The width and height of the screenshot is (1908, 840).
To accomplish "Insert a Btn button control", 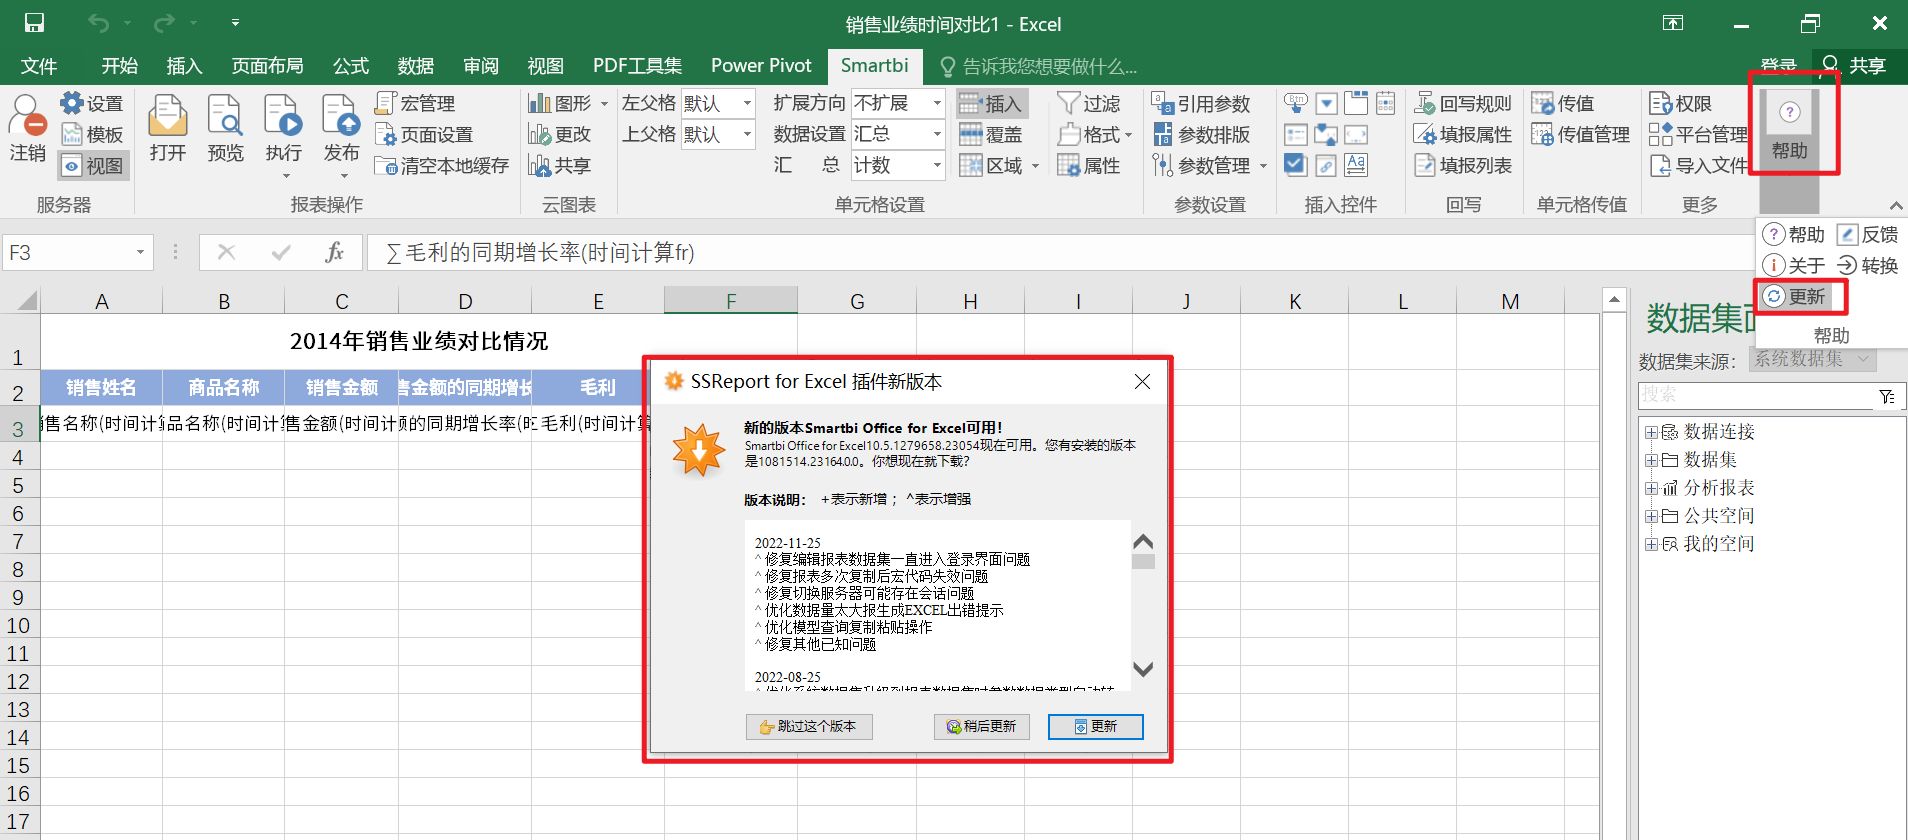I will 1296,103.
